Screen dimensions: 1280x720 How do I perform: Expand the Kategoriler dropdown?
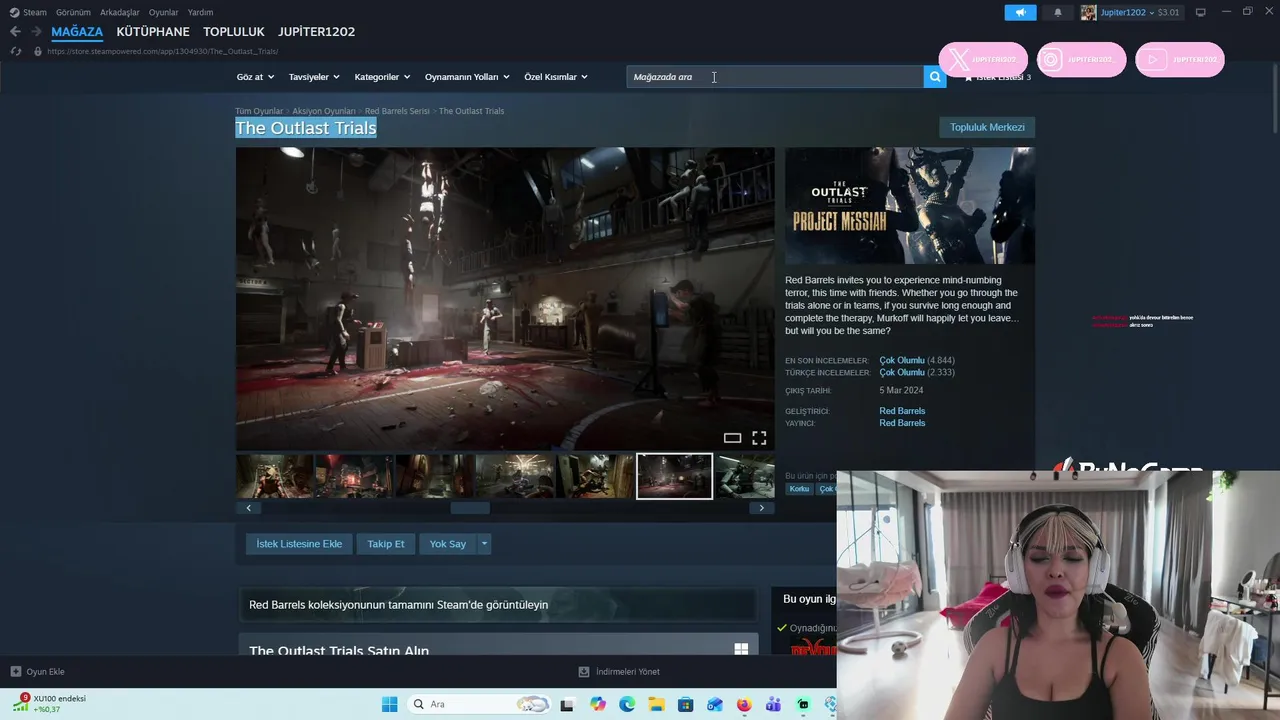(382, 77)
